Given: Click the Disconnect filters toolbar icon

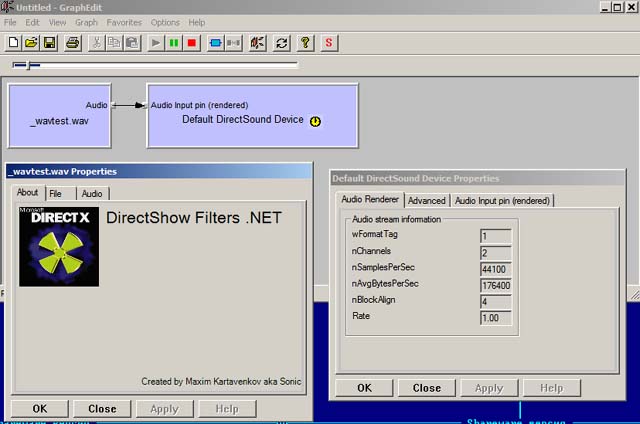Looking at the screenshot, I should (x=233, y=43).
